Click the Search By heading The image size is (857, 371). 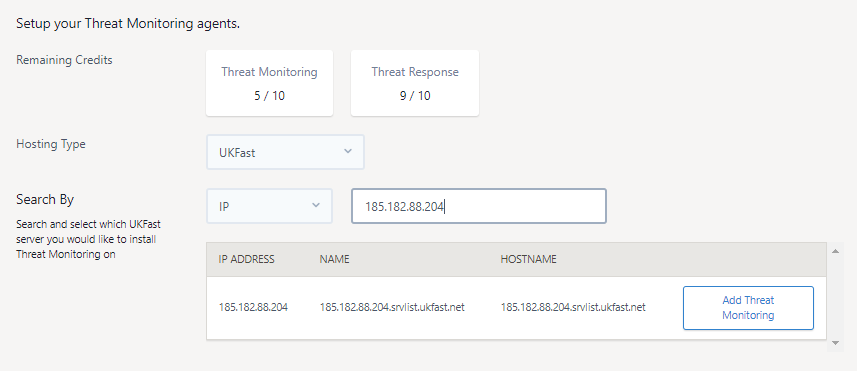pos(45,199)
